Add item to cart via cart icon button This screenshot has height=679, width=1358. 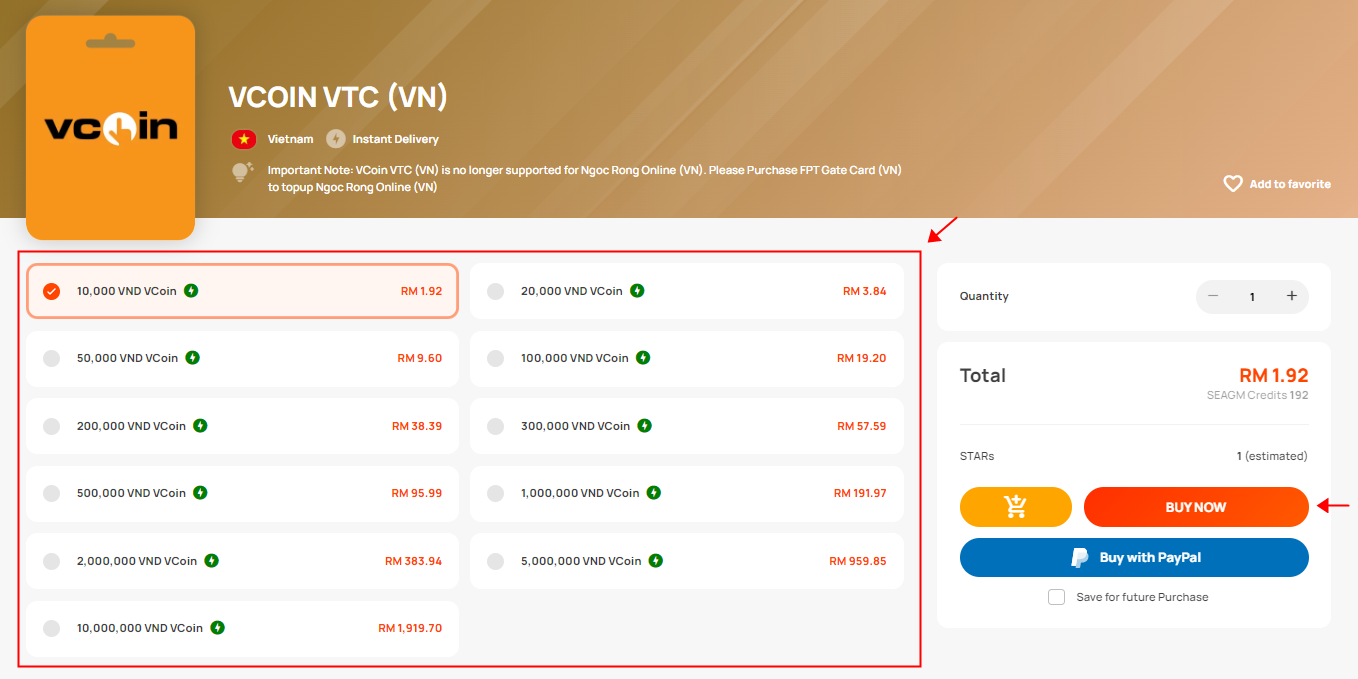tap(1016, 507)
